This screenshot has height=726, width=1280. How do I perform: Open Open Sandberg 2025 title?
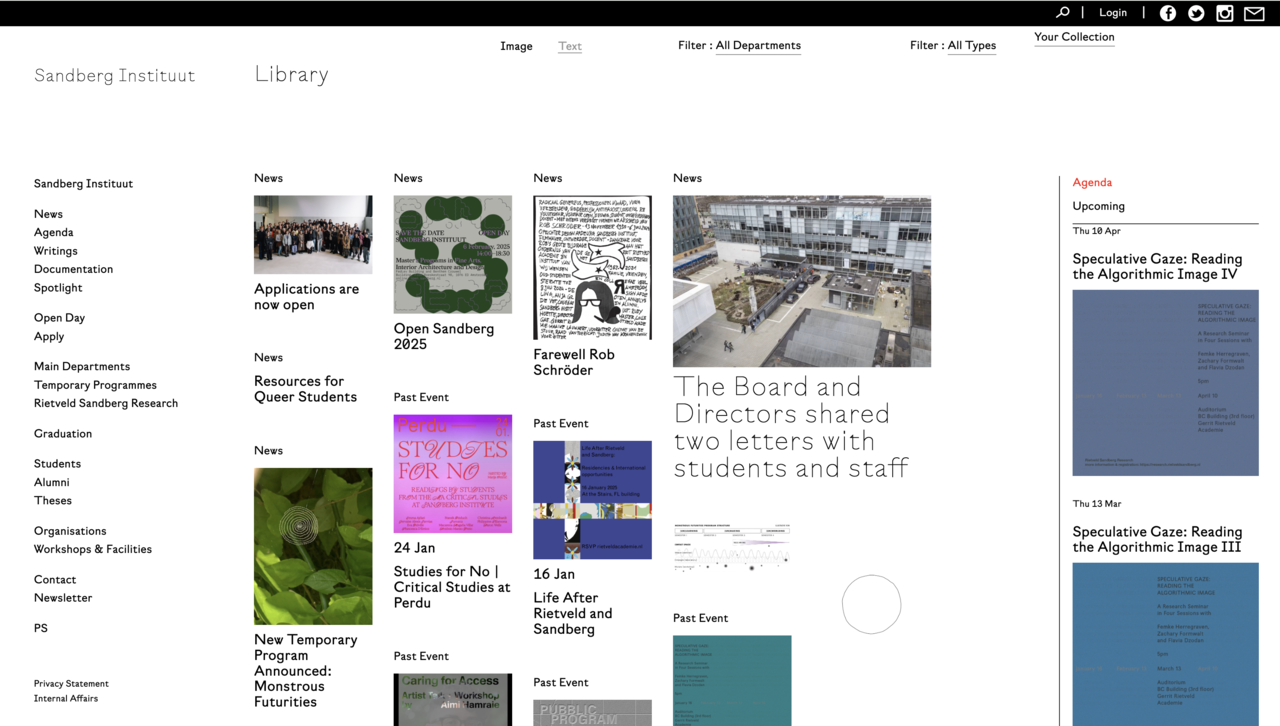(444, 336)
